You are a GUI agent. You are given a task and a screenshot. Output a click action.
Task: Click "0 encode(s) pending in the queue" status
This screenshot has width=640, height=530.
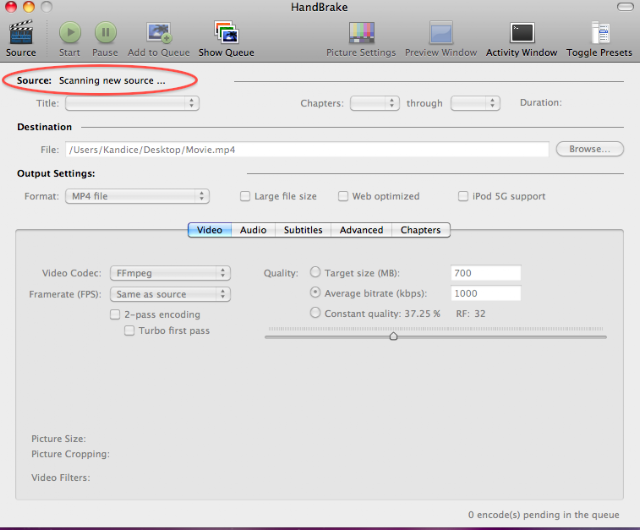click(543, 515)
